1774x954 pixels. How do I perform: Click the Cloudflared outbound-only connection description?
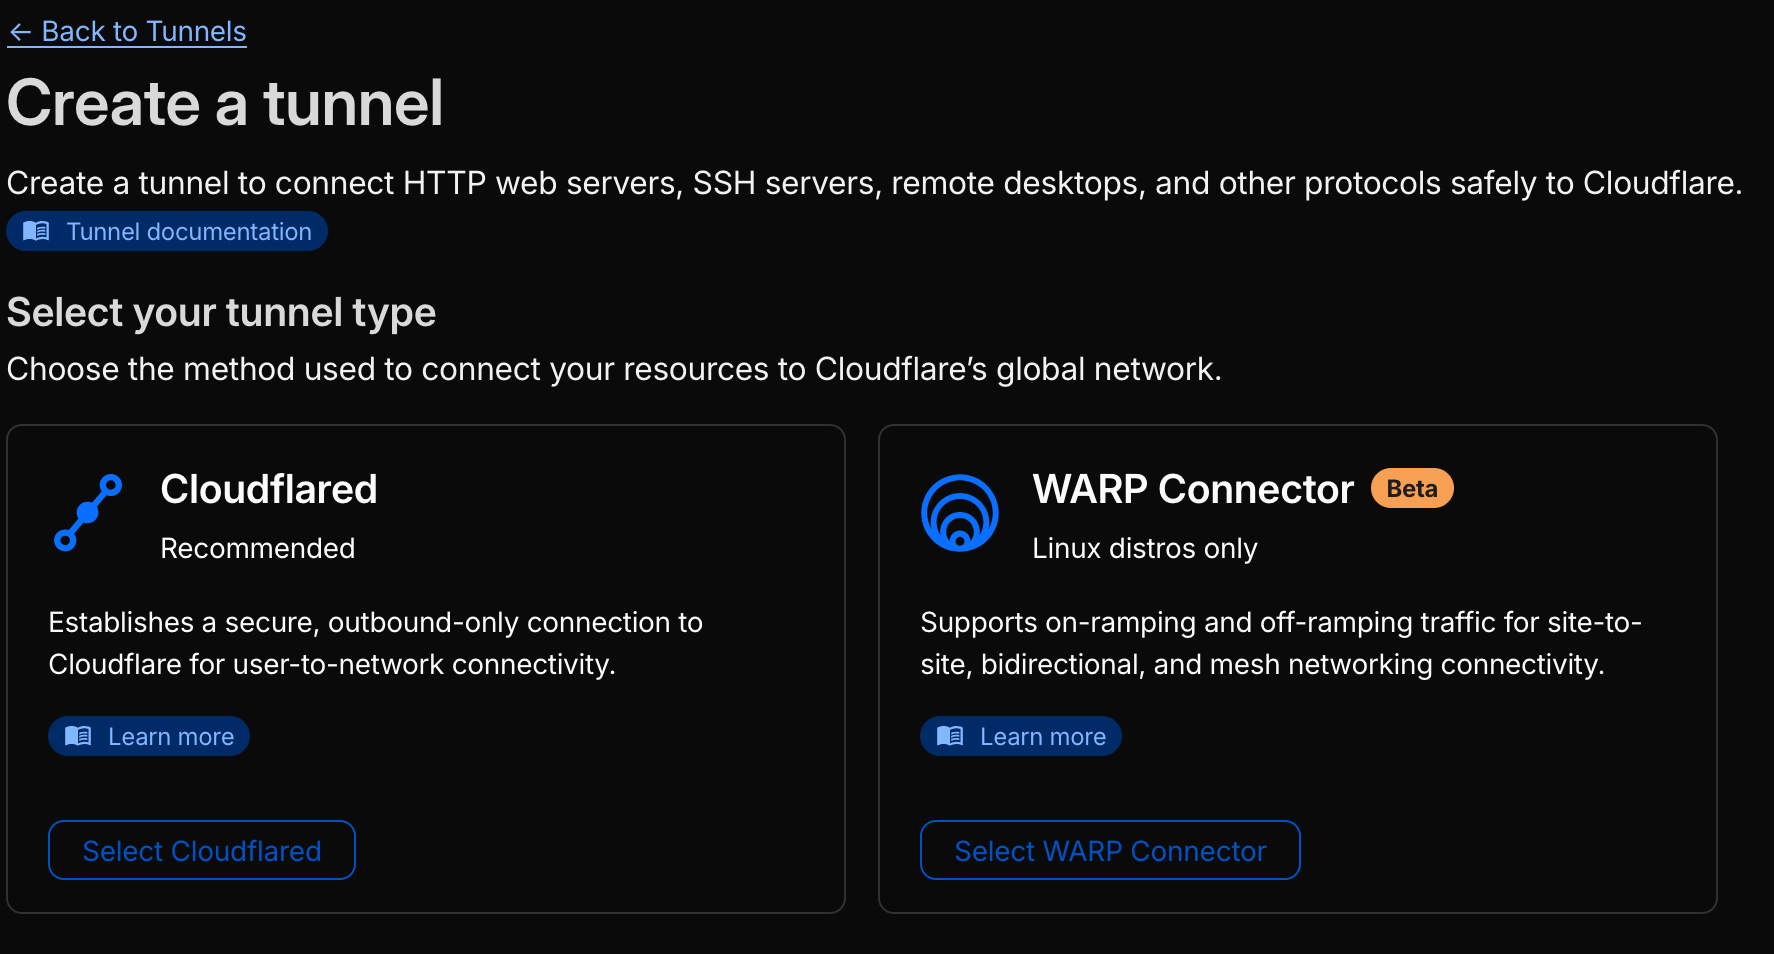375,643
